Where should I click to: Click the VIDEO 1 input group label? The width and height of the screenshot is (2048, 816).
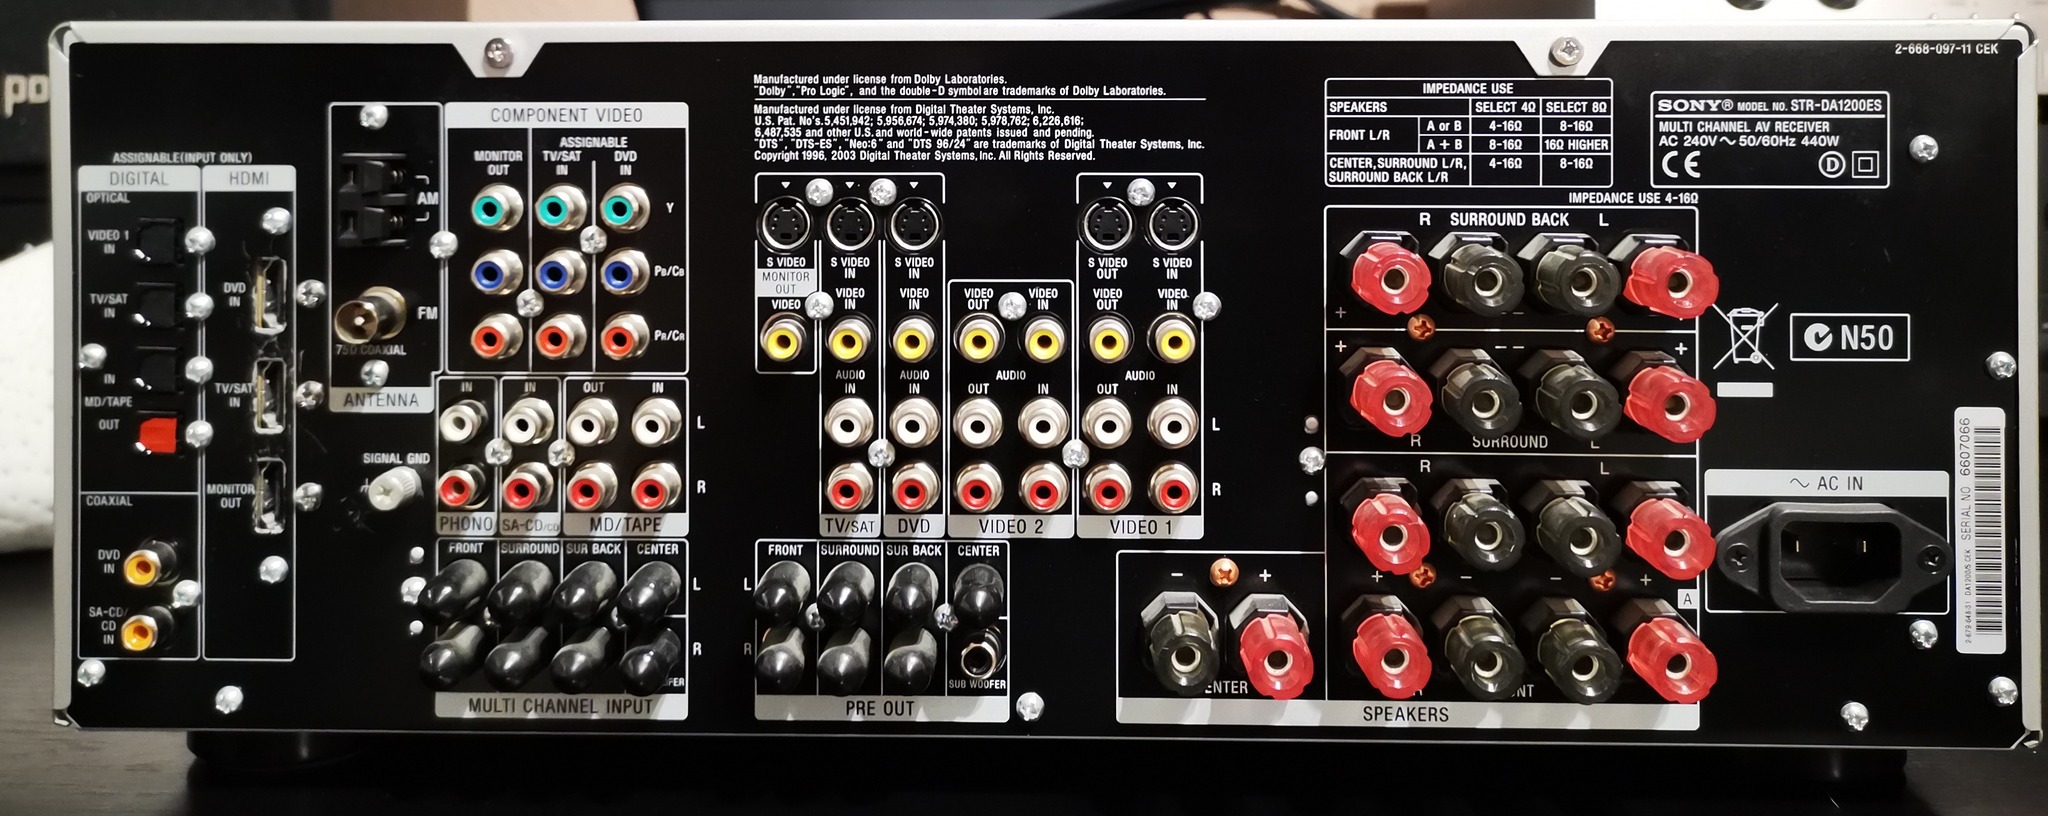click(x=1141, y=526)
